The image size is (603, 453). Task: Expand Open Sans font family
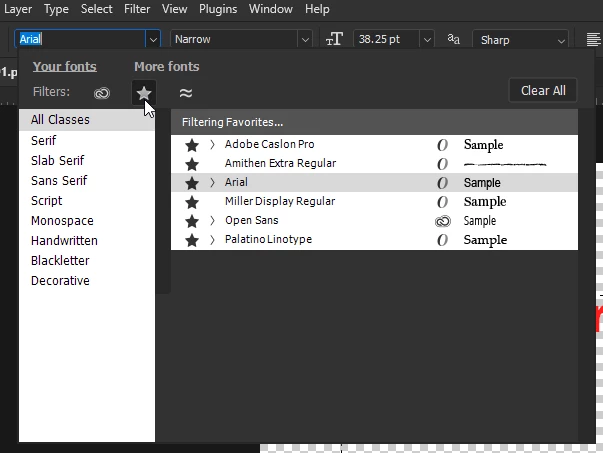pos(212,220)
